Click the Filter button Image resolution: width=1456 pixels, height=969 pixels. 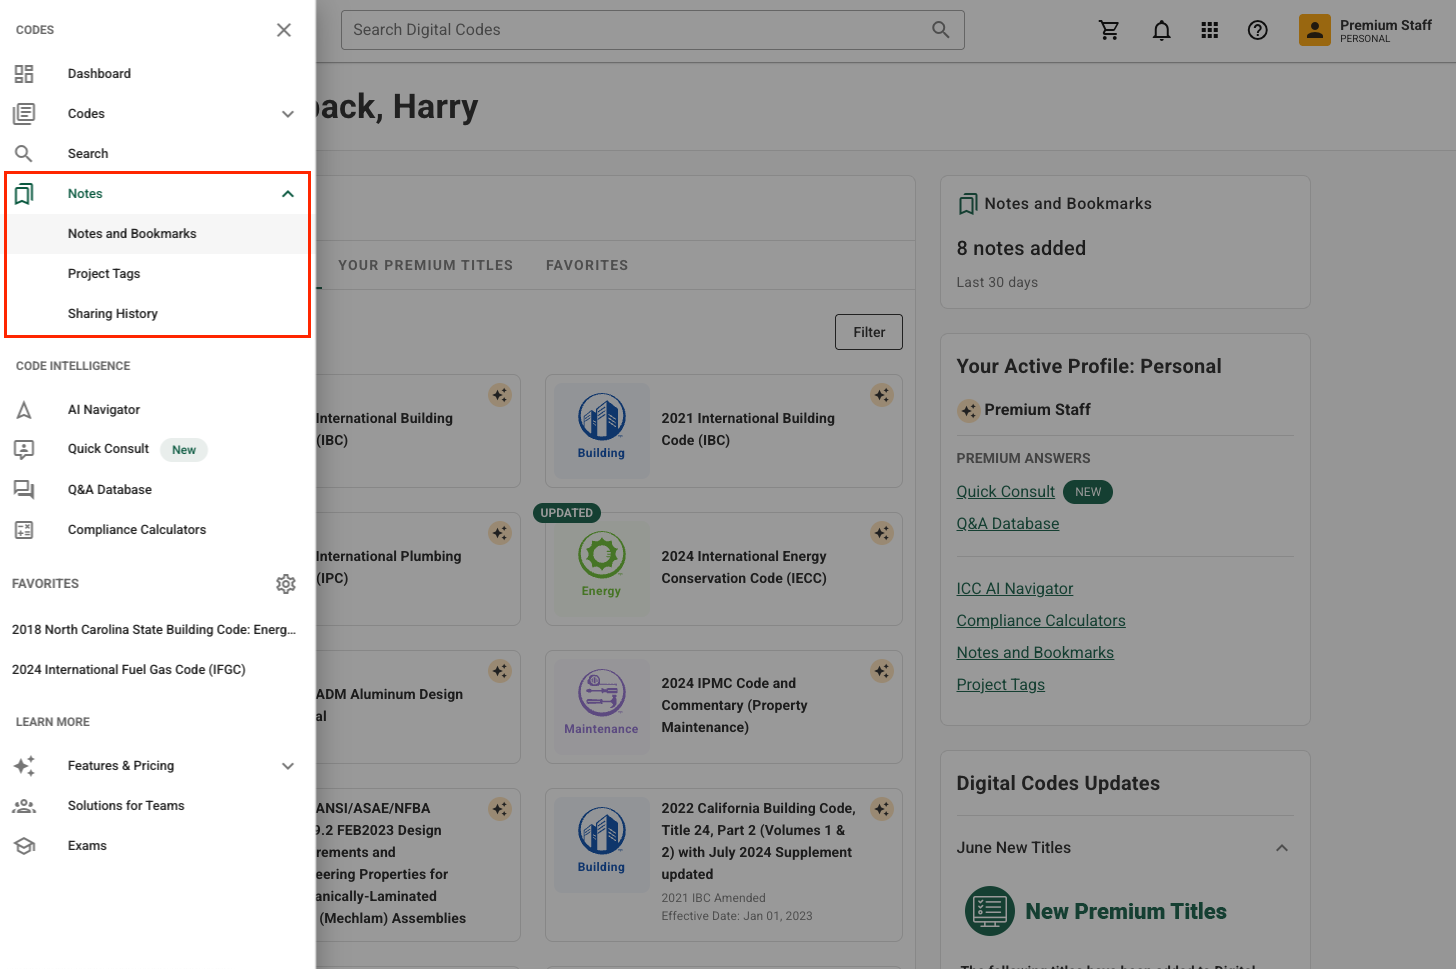click(x=869, y=332)
